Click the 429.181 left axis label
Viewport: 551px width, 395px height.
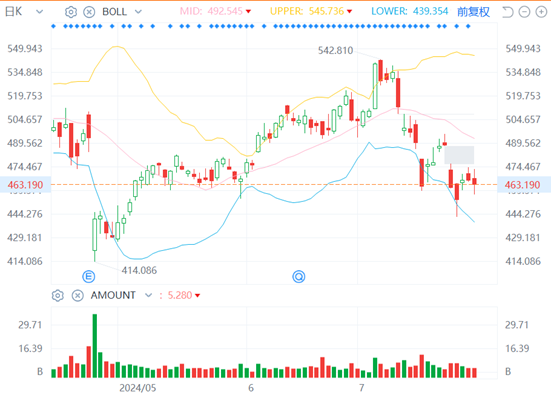pos(25,238)
